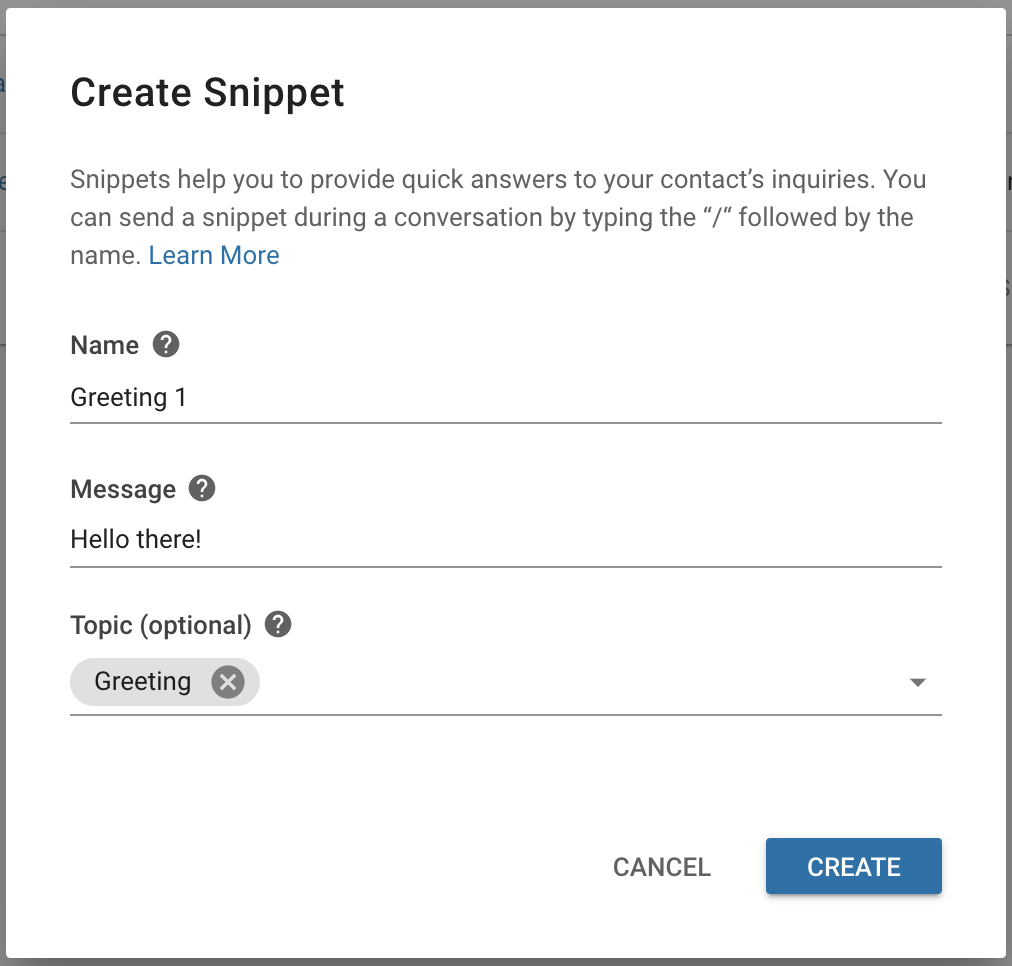Screen dimensions: 1012x966
Task: Cancel the snippet creation
Action: 662,867
